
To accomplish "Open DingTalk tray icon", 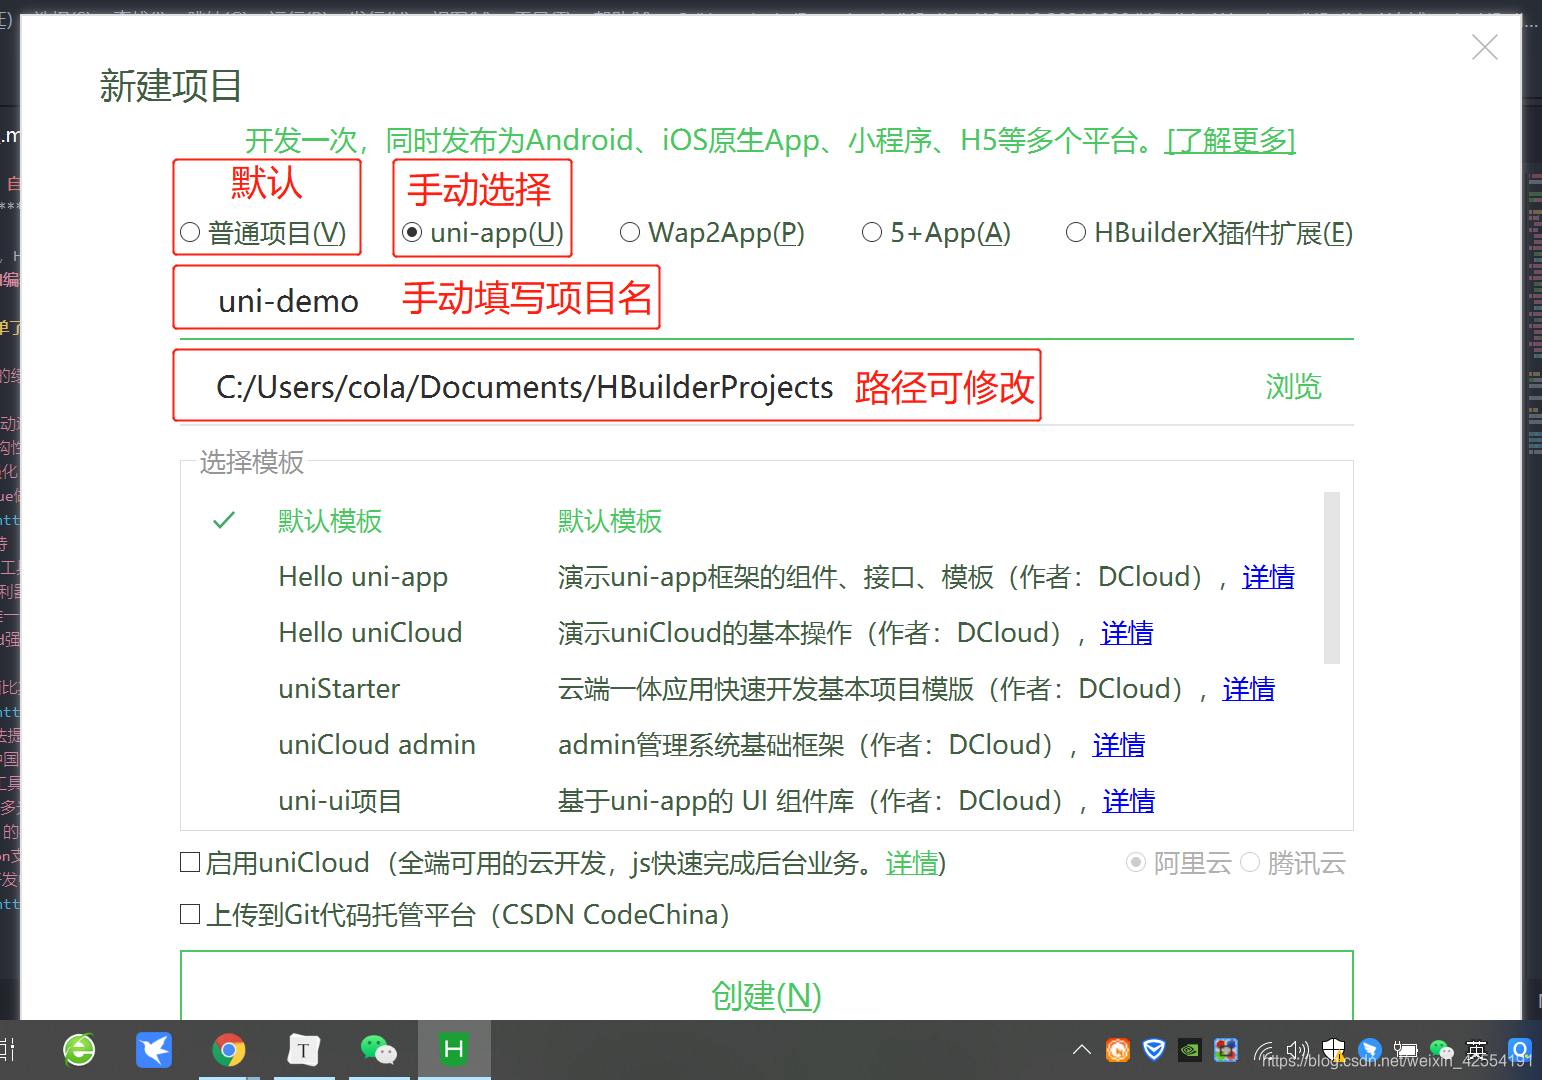I will click(x=1370, y=1050).
